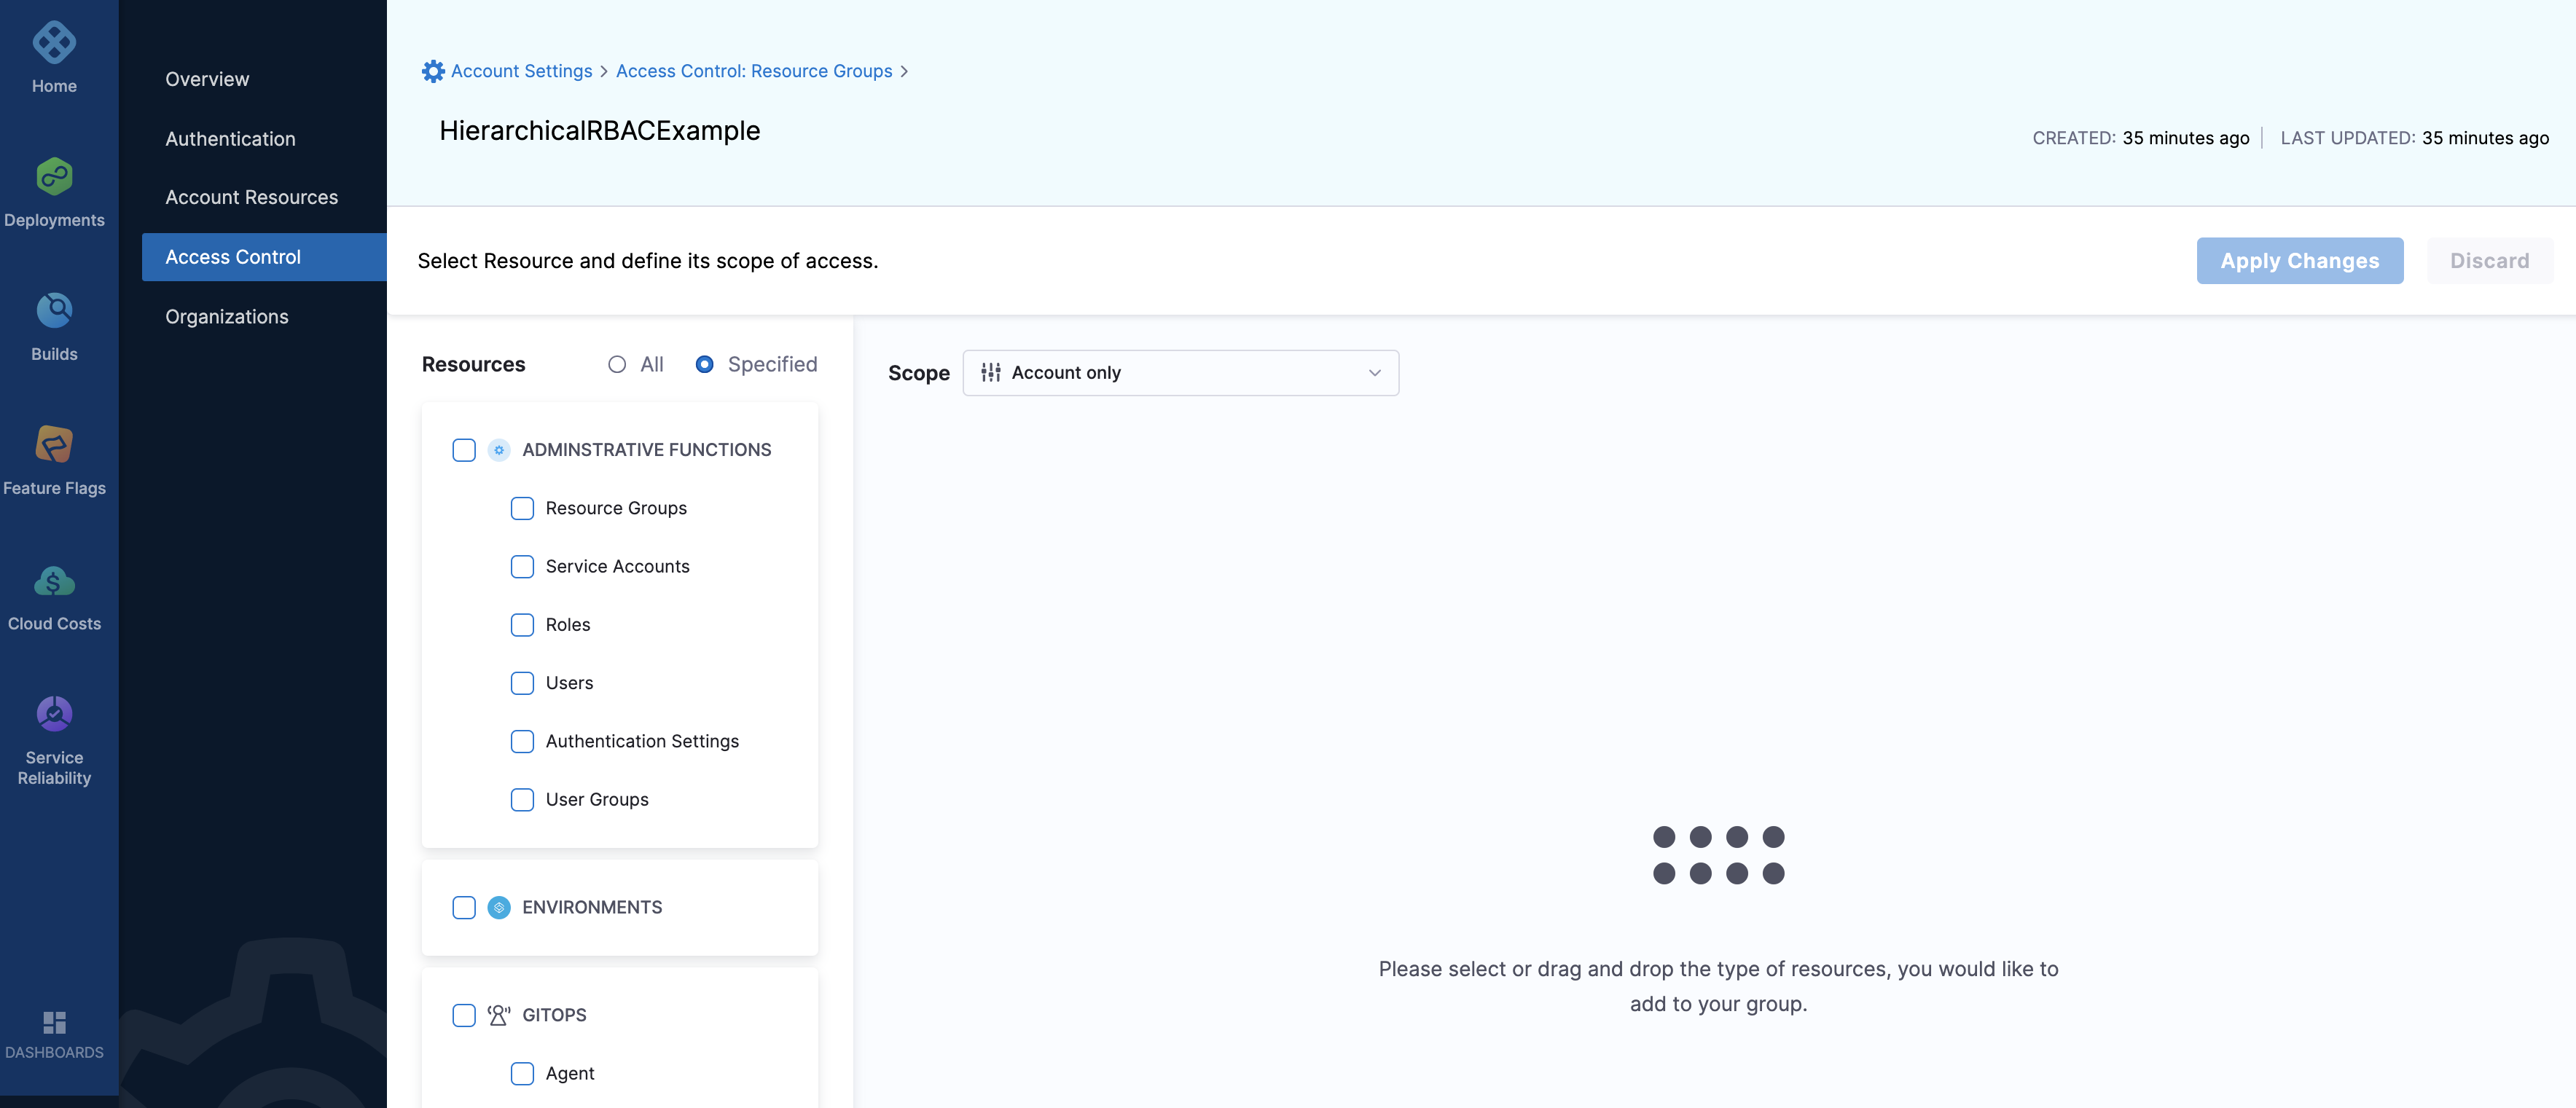Check the GitOps checkbox

point(464,1016)
